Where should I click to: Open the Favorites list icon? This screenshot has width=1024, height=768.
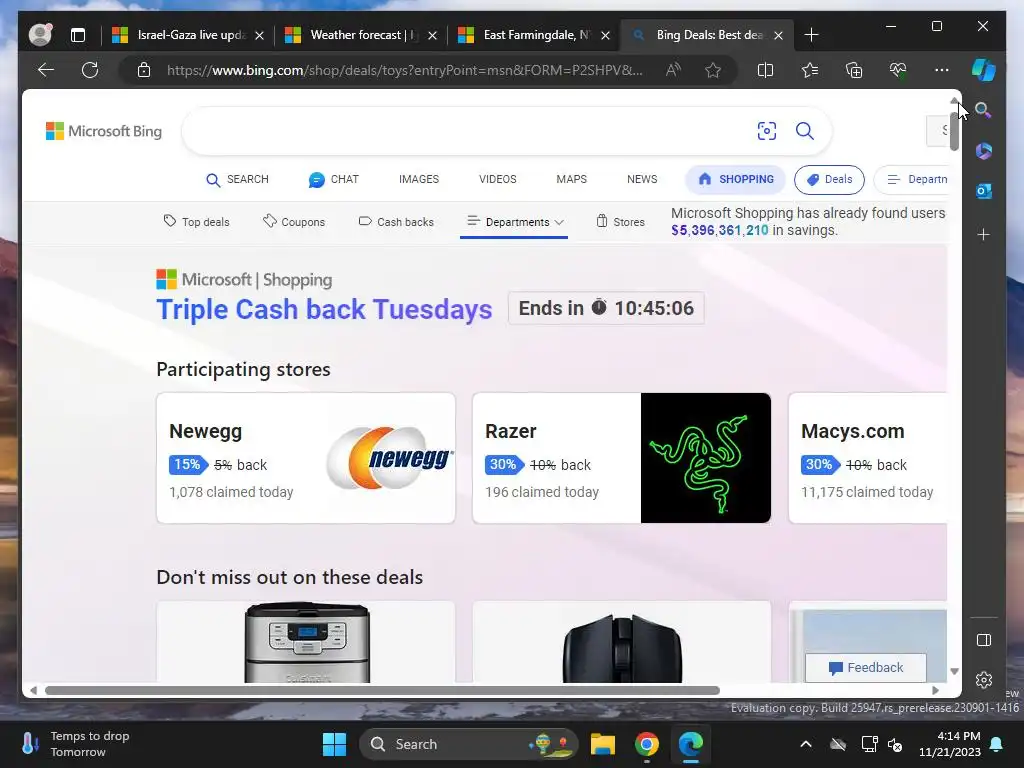[x=810, y=70]
